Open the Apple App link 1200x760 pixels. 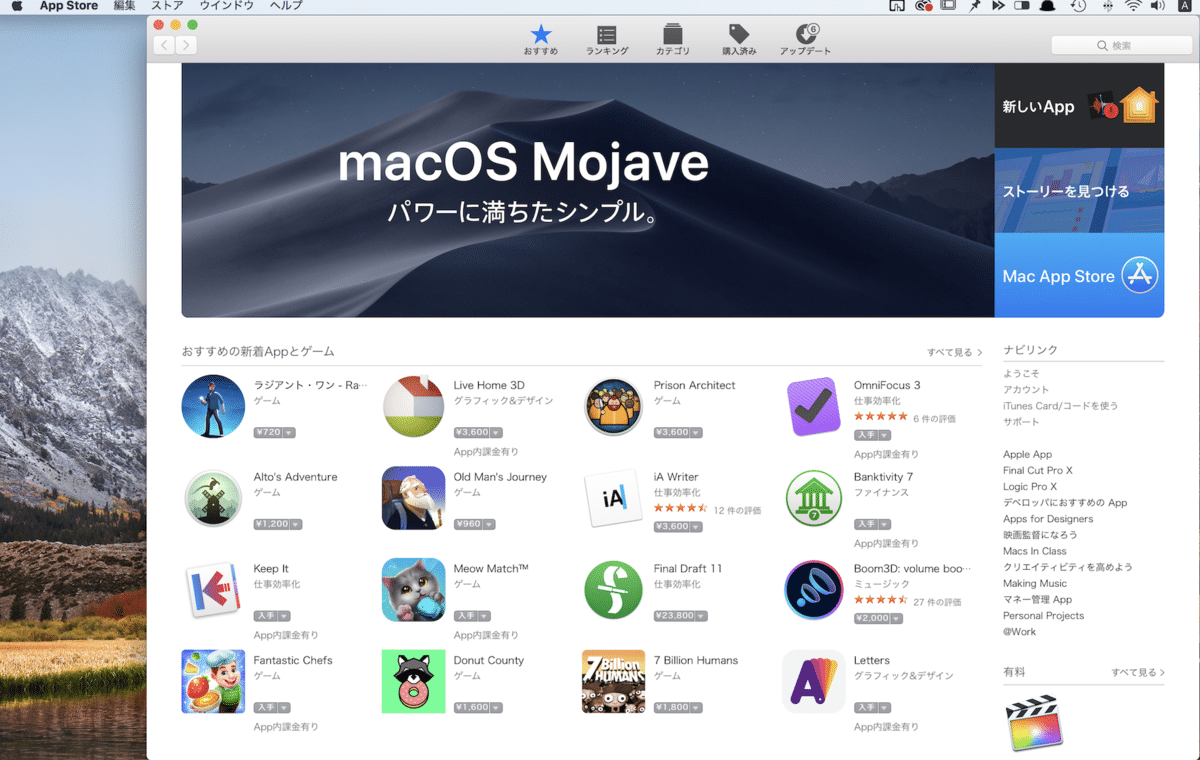pyautogui.click(x=1027, y=454)
